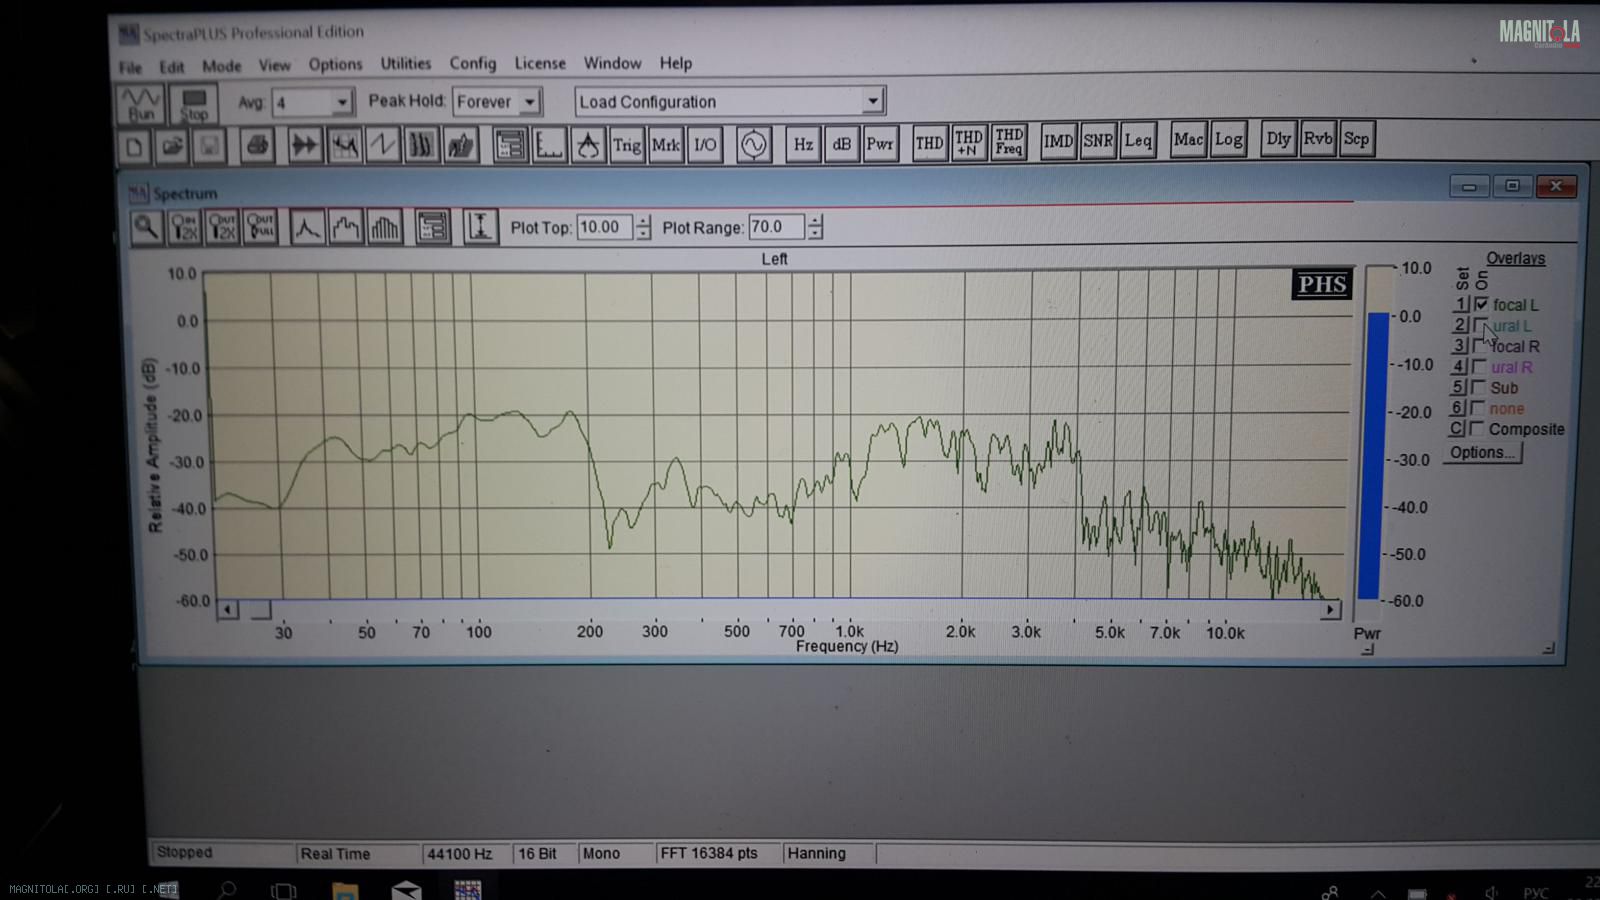
Task: Open the Load Configuration dropdown
Action: (872, 101)
